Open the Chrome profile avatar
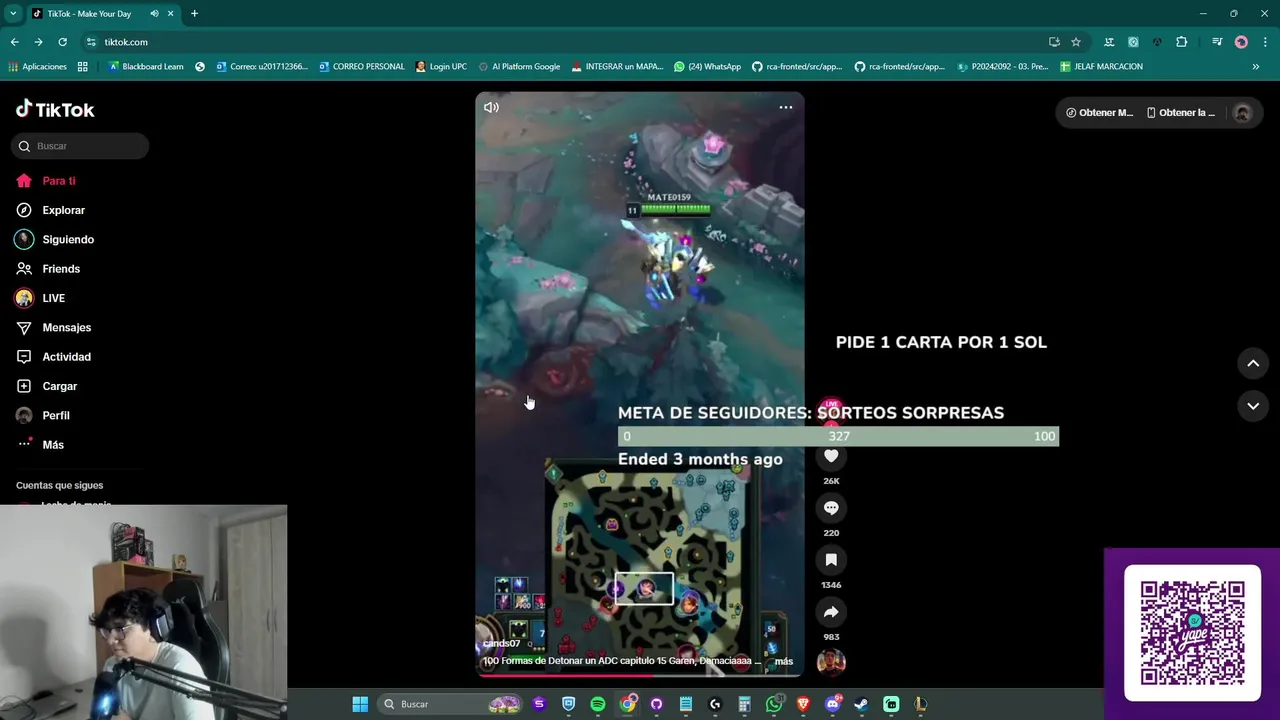 (1241, 42)
